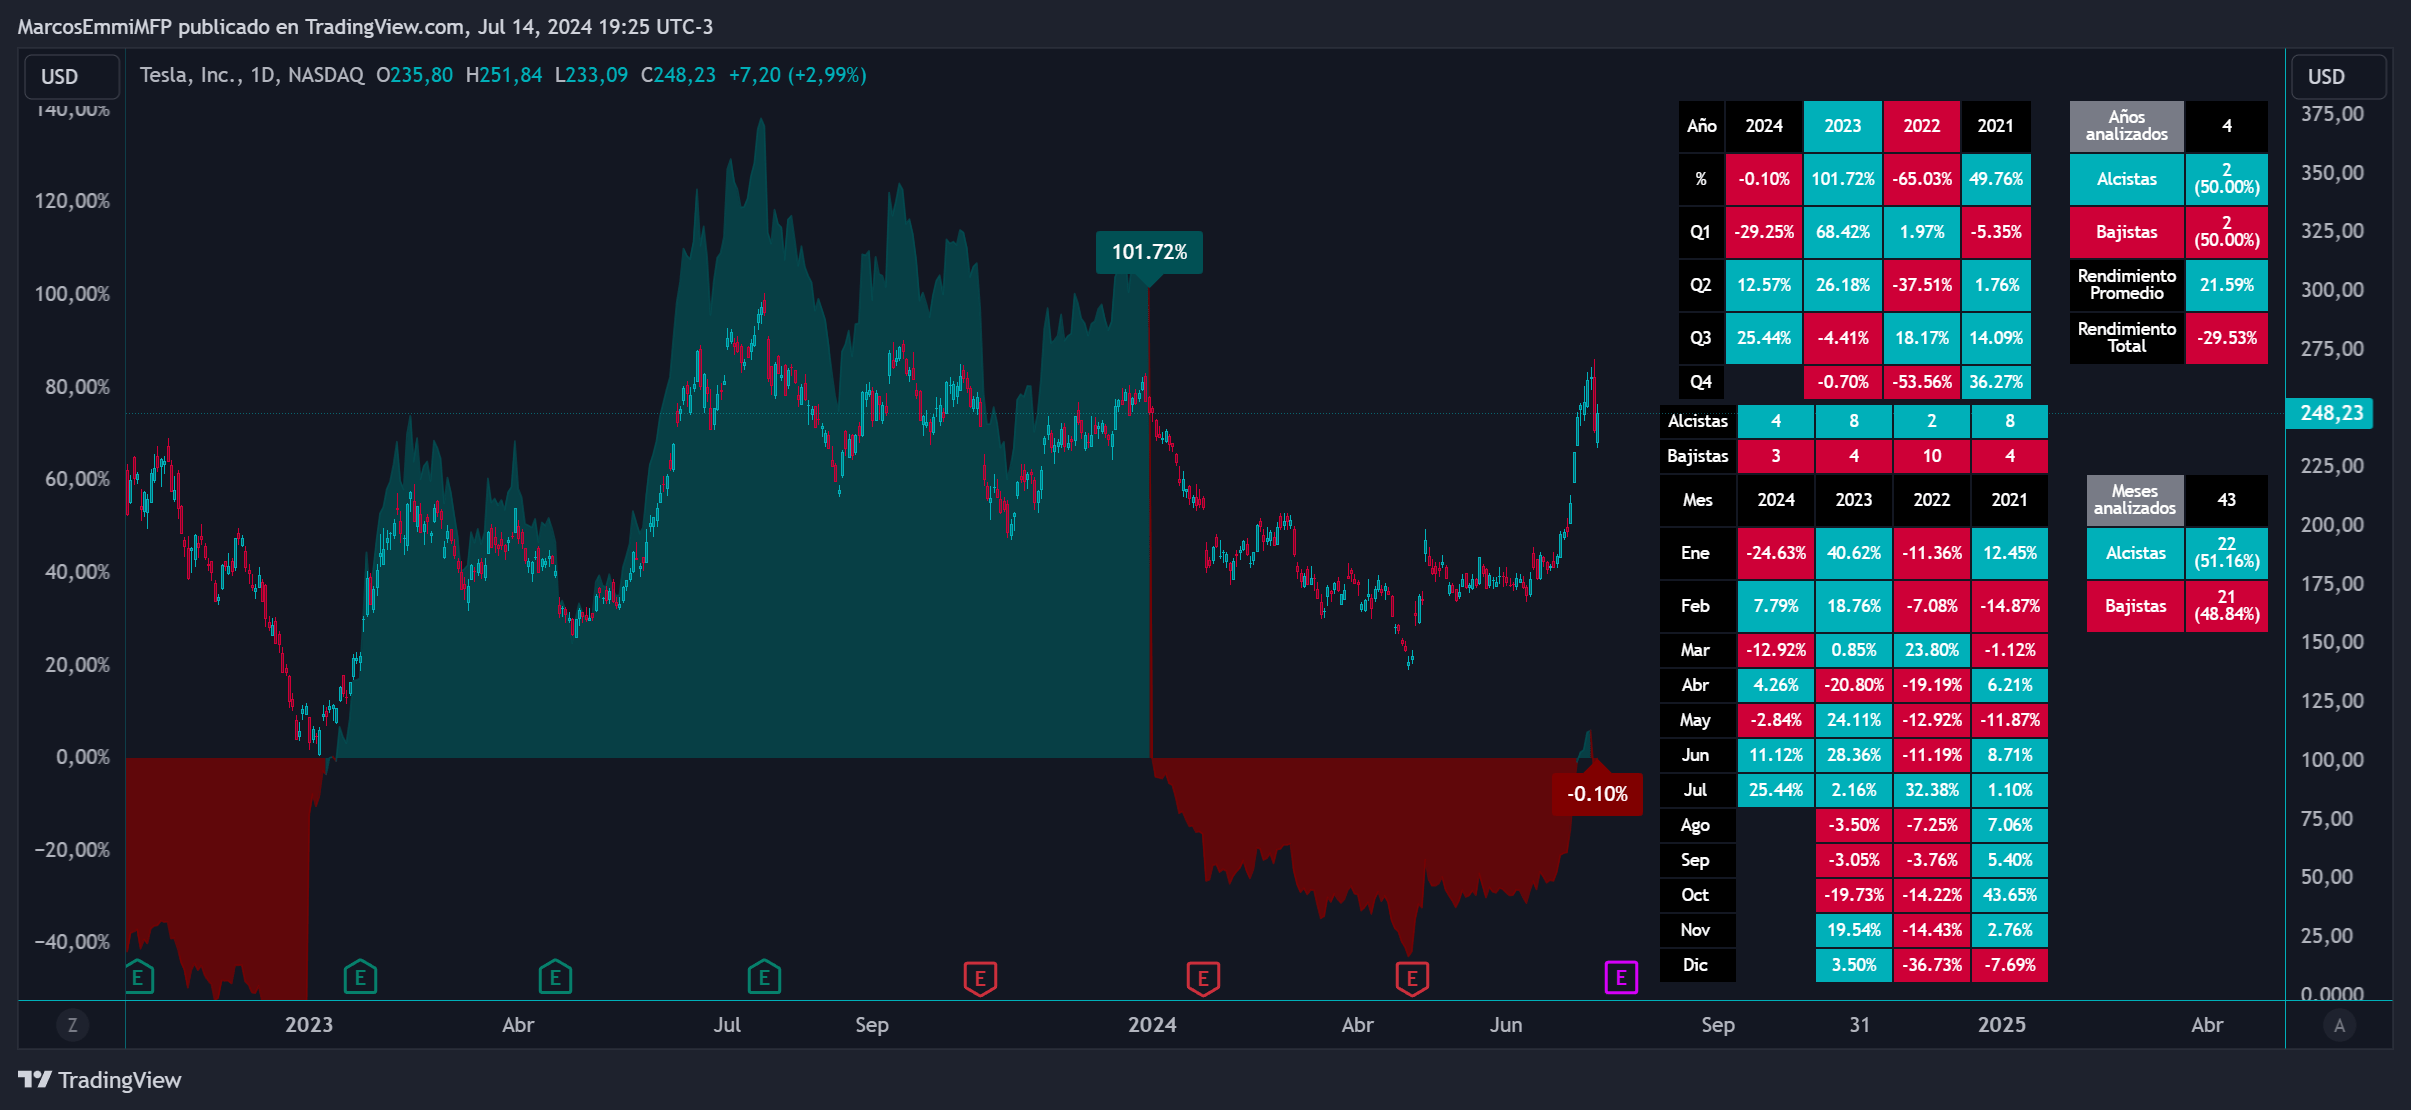Click the -65.03% annual return cell

[x=1921, y=179]
